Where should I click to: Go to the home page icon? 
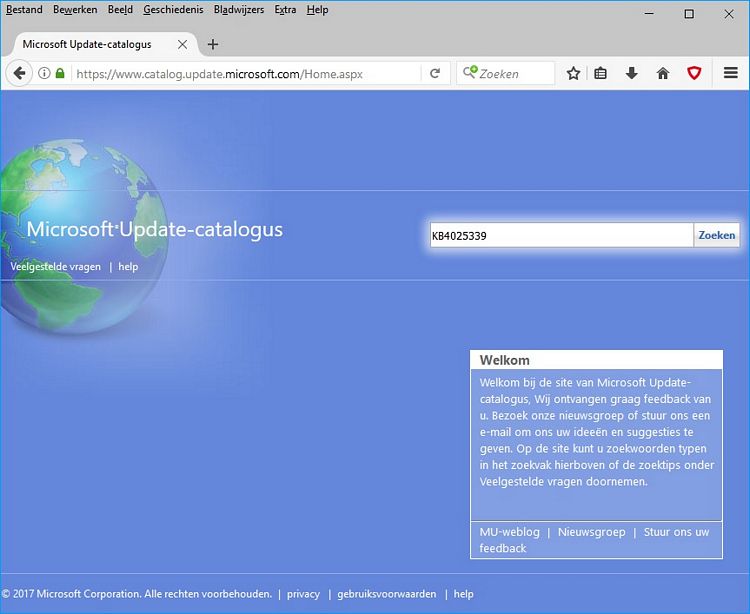click(x=662, y=73)
